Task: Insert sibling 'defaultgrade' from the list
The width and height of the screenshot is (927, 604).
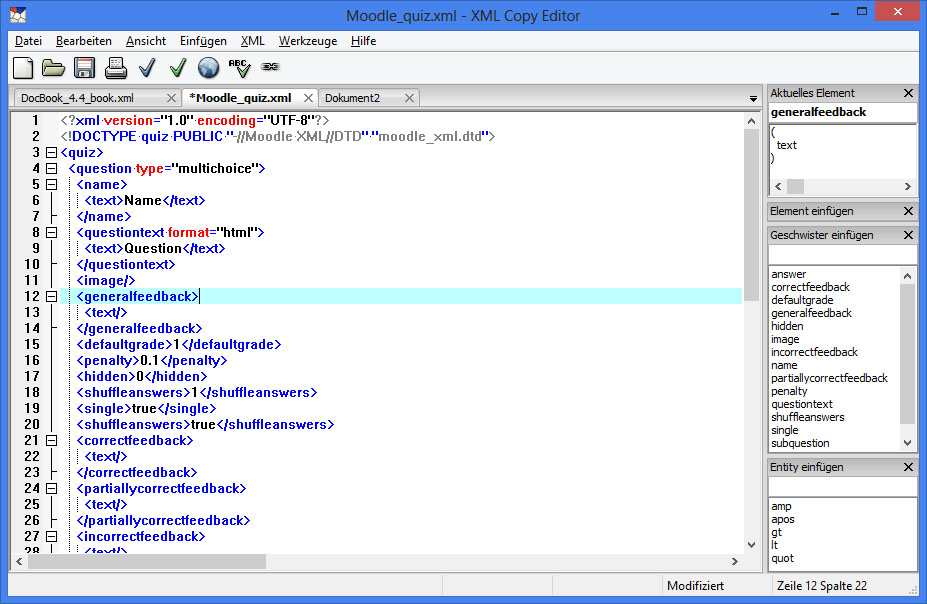Action: 802,300
